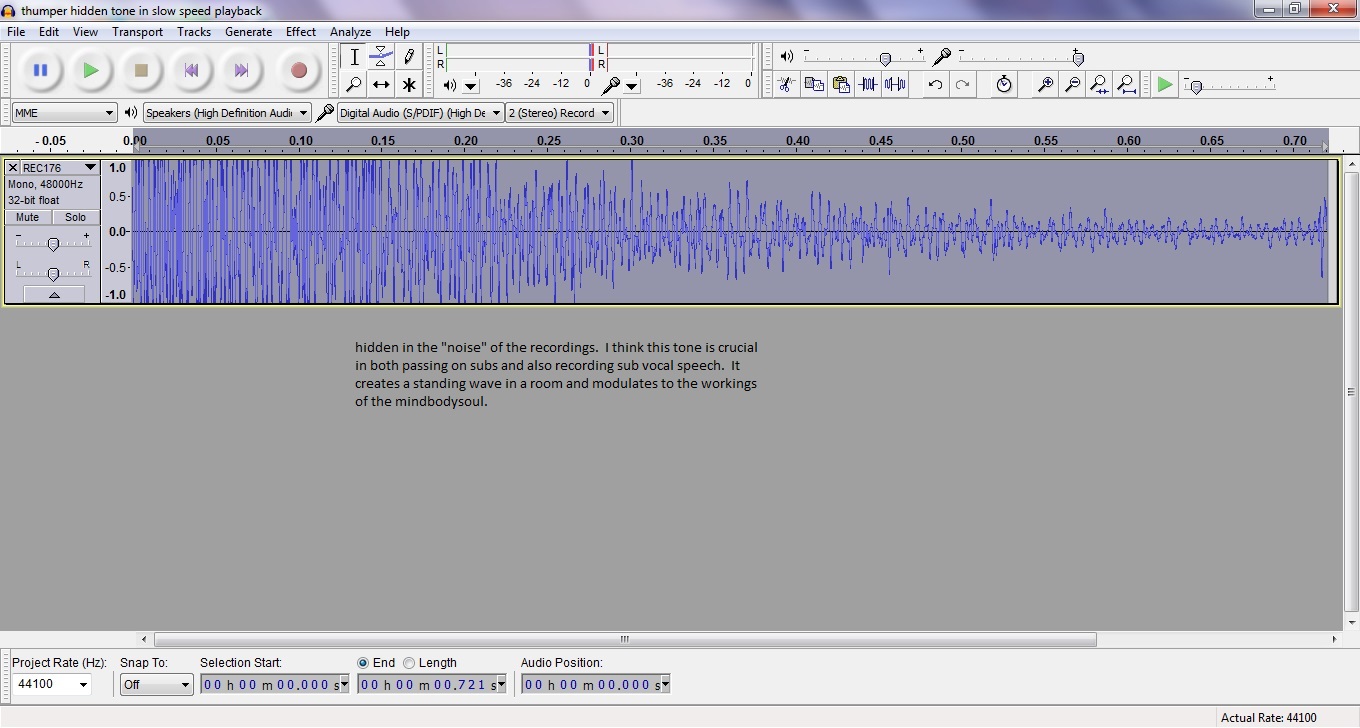This screenshot has width=1360, height=728.
Task: Open the Analyze menu
Action: (x=350, y=32)
